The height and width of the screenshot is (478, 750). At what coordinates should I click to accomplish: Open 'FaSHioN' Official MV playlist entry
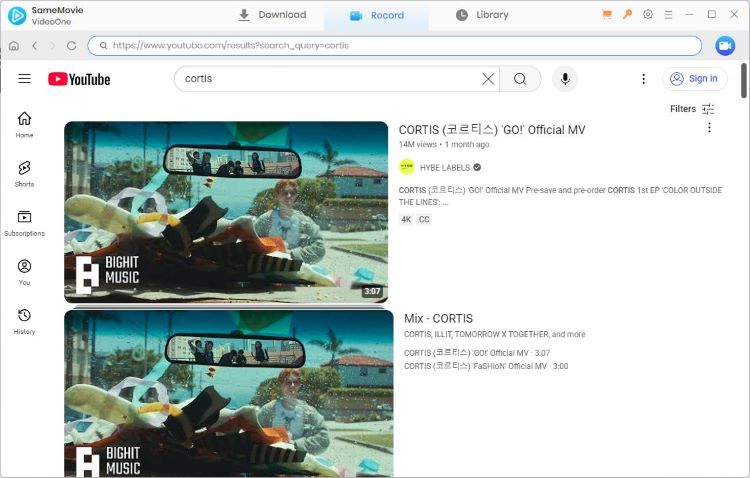(x=486, y=366)
